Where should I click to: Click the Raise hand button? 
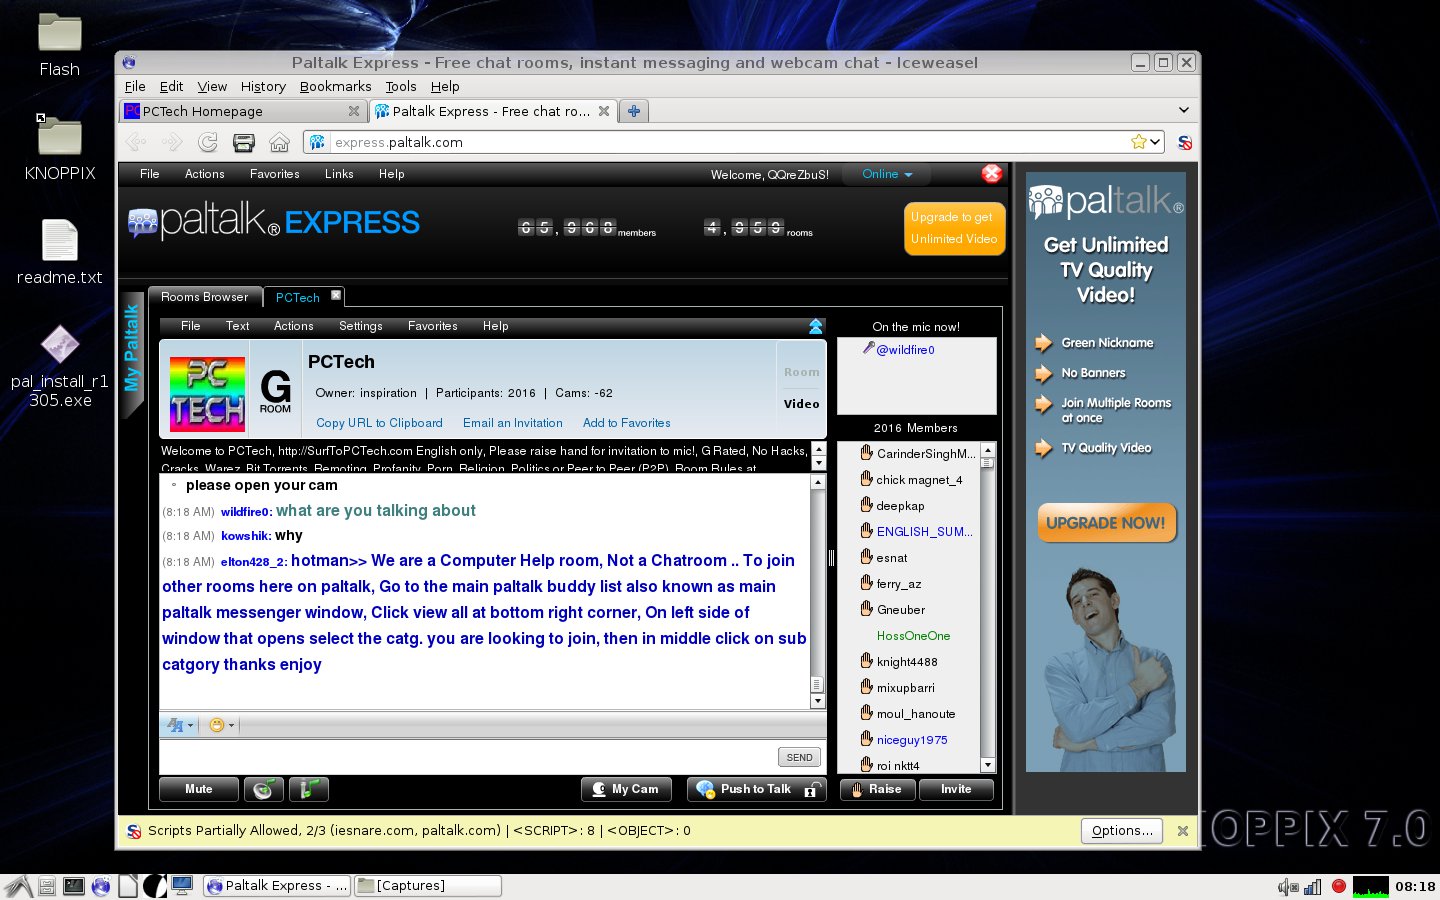click(x=878, y=789)
